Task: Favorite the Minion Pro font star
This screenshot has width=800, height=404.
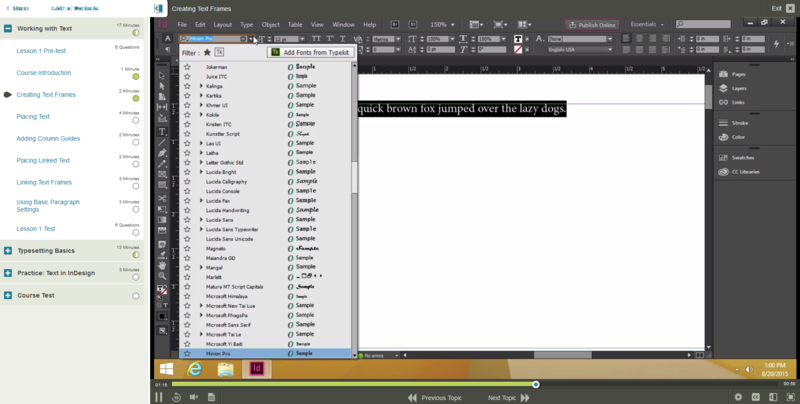Action: [187, 353]
